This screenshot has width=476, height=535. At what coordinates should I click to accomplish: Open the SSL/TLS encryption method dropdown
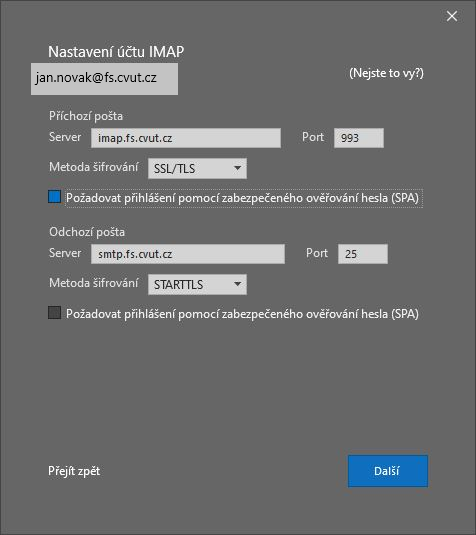pos(197,168)
